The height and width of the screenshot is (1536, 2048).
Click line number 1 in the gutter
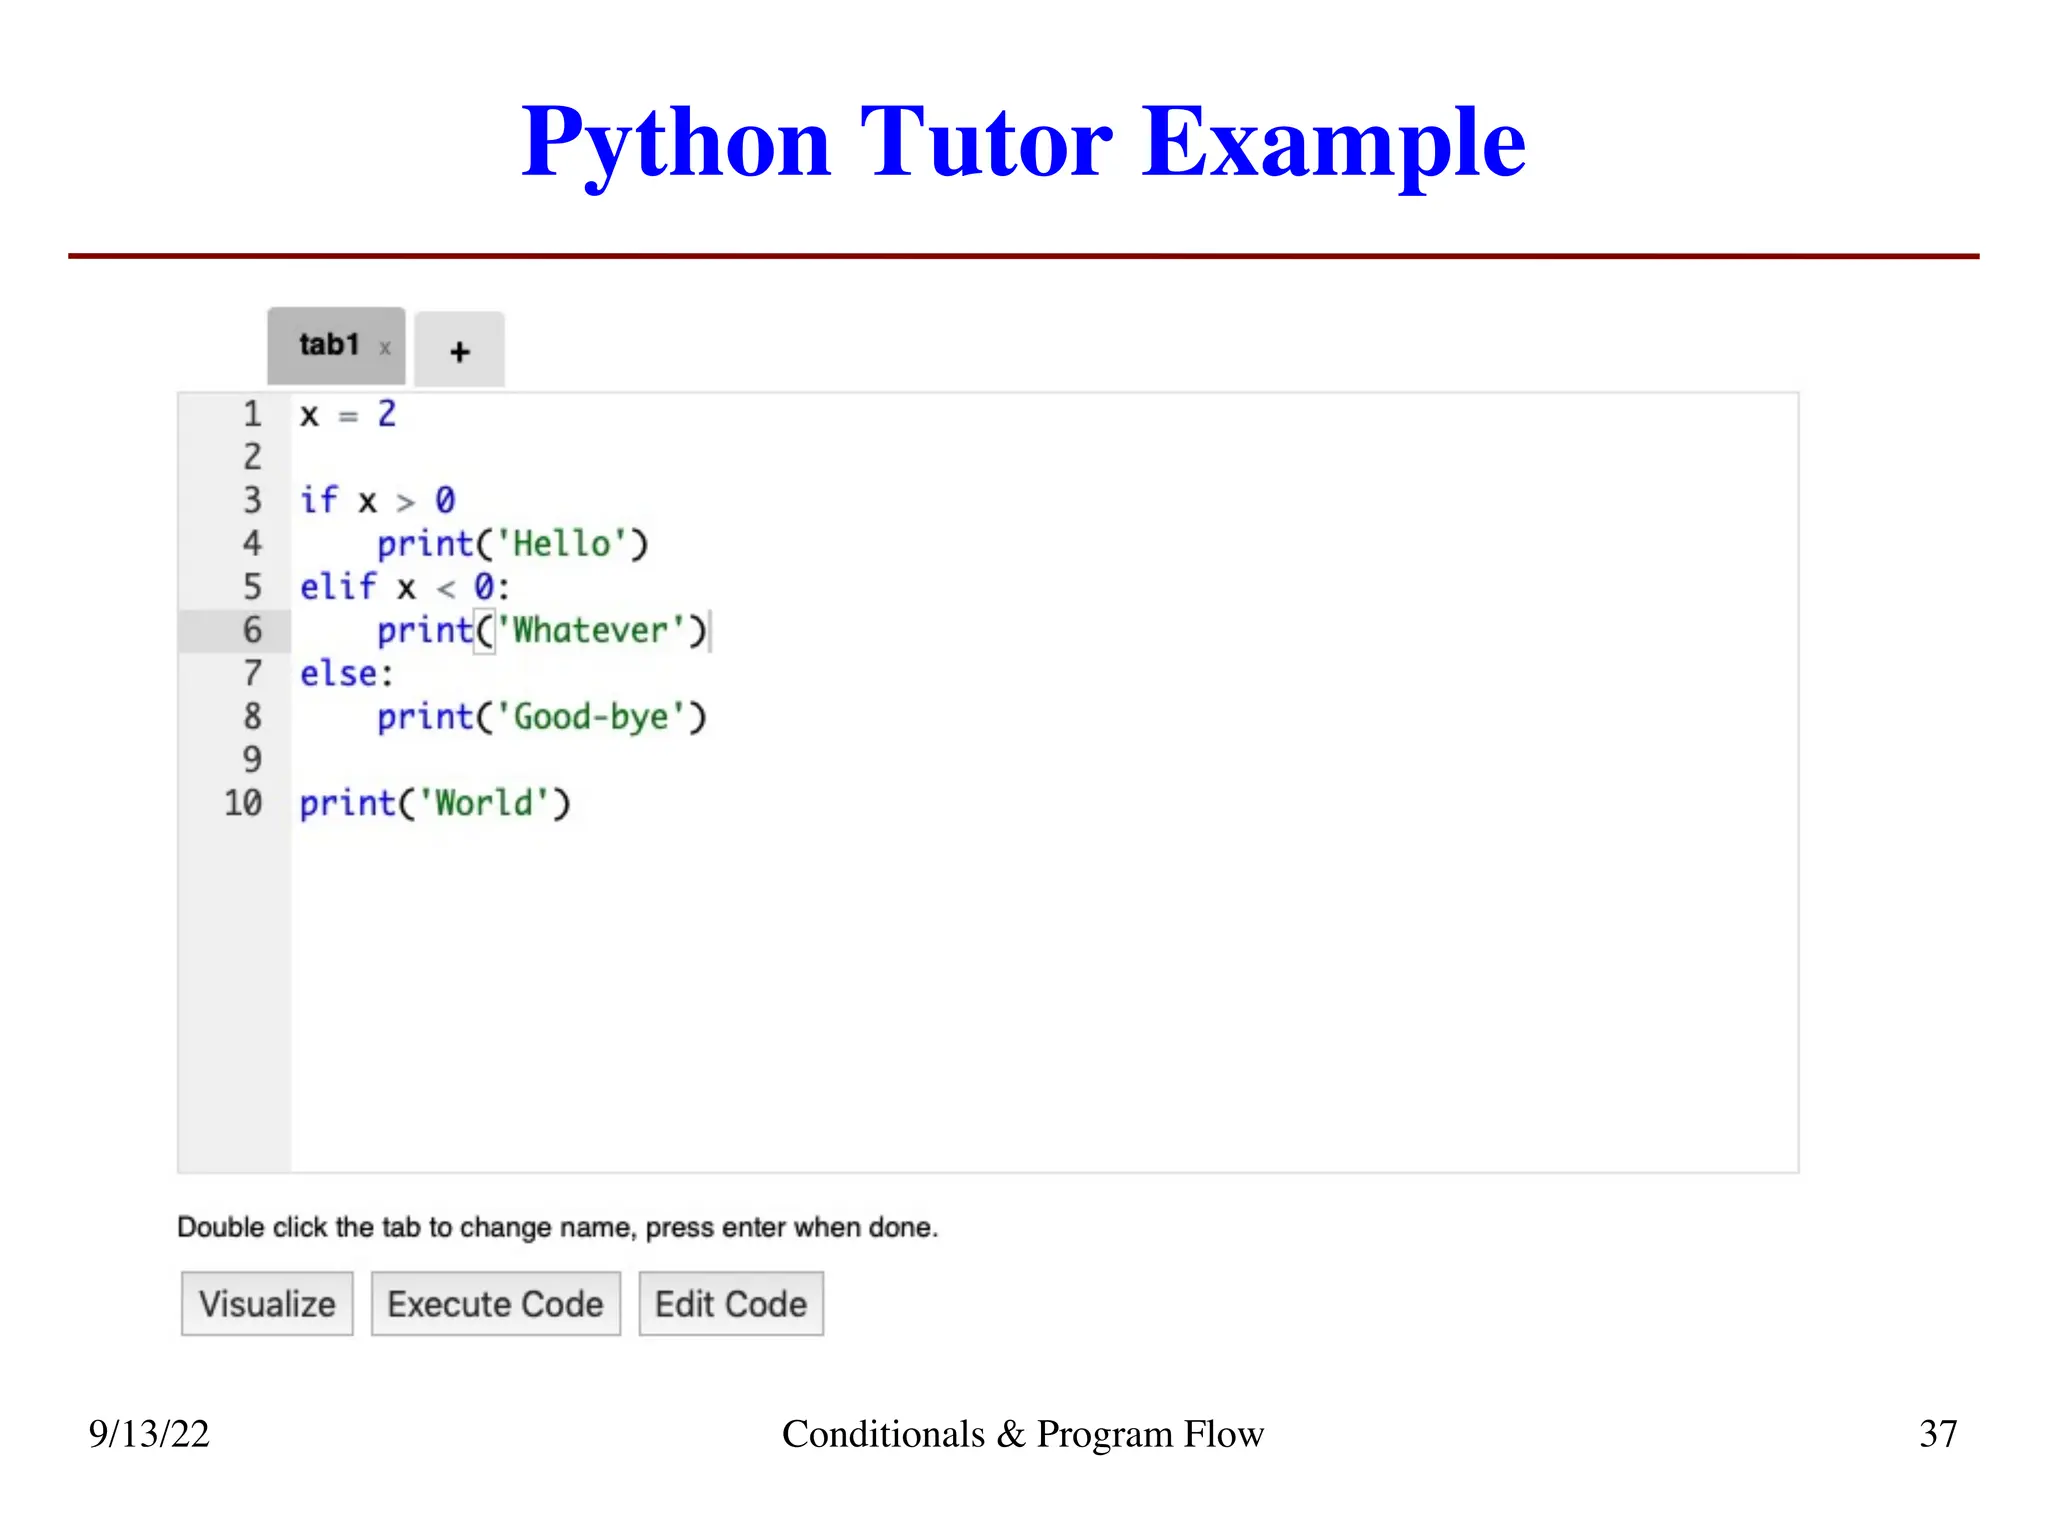[x=252, y=414]
